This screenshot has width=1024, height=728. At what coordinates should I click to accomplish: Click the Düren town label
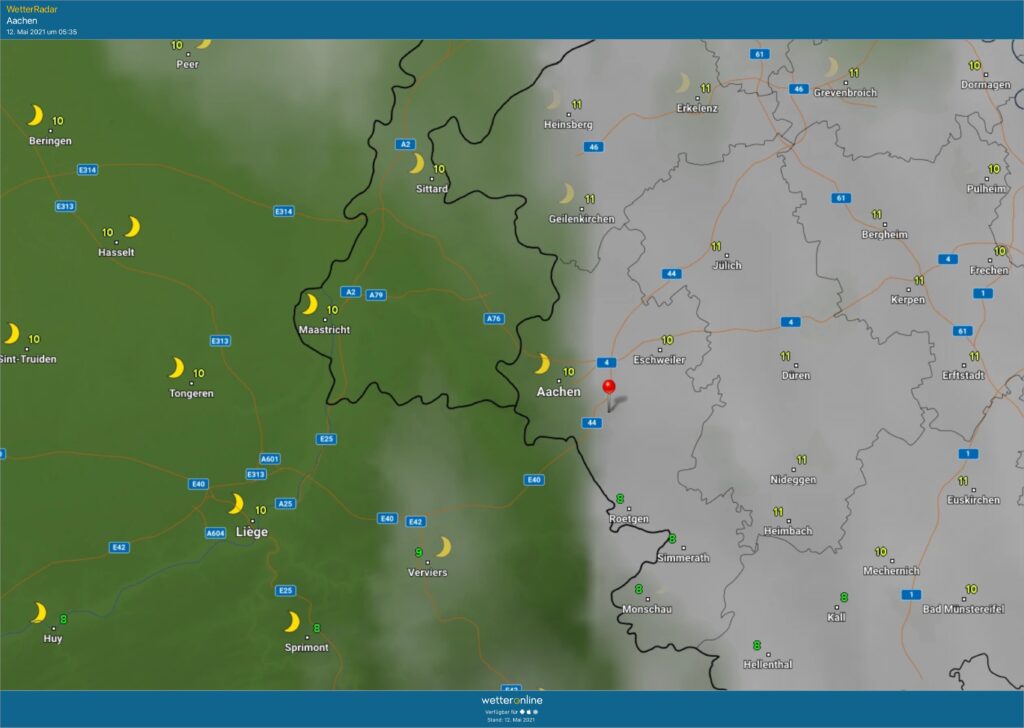pos(795,375)
